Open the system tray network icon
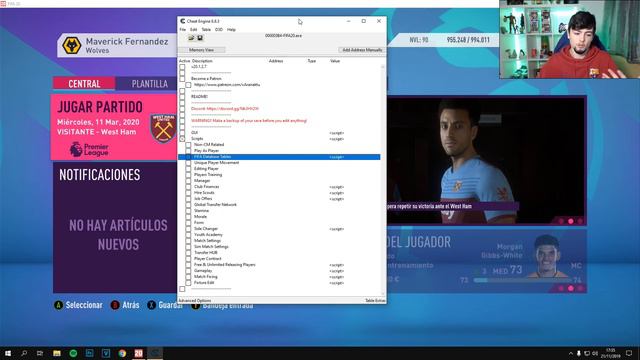The image size is (640, 360). click(587, 353)
